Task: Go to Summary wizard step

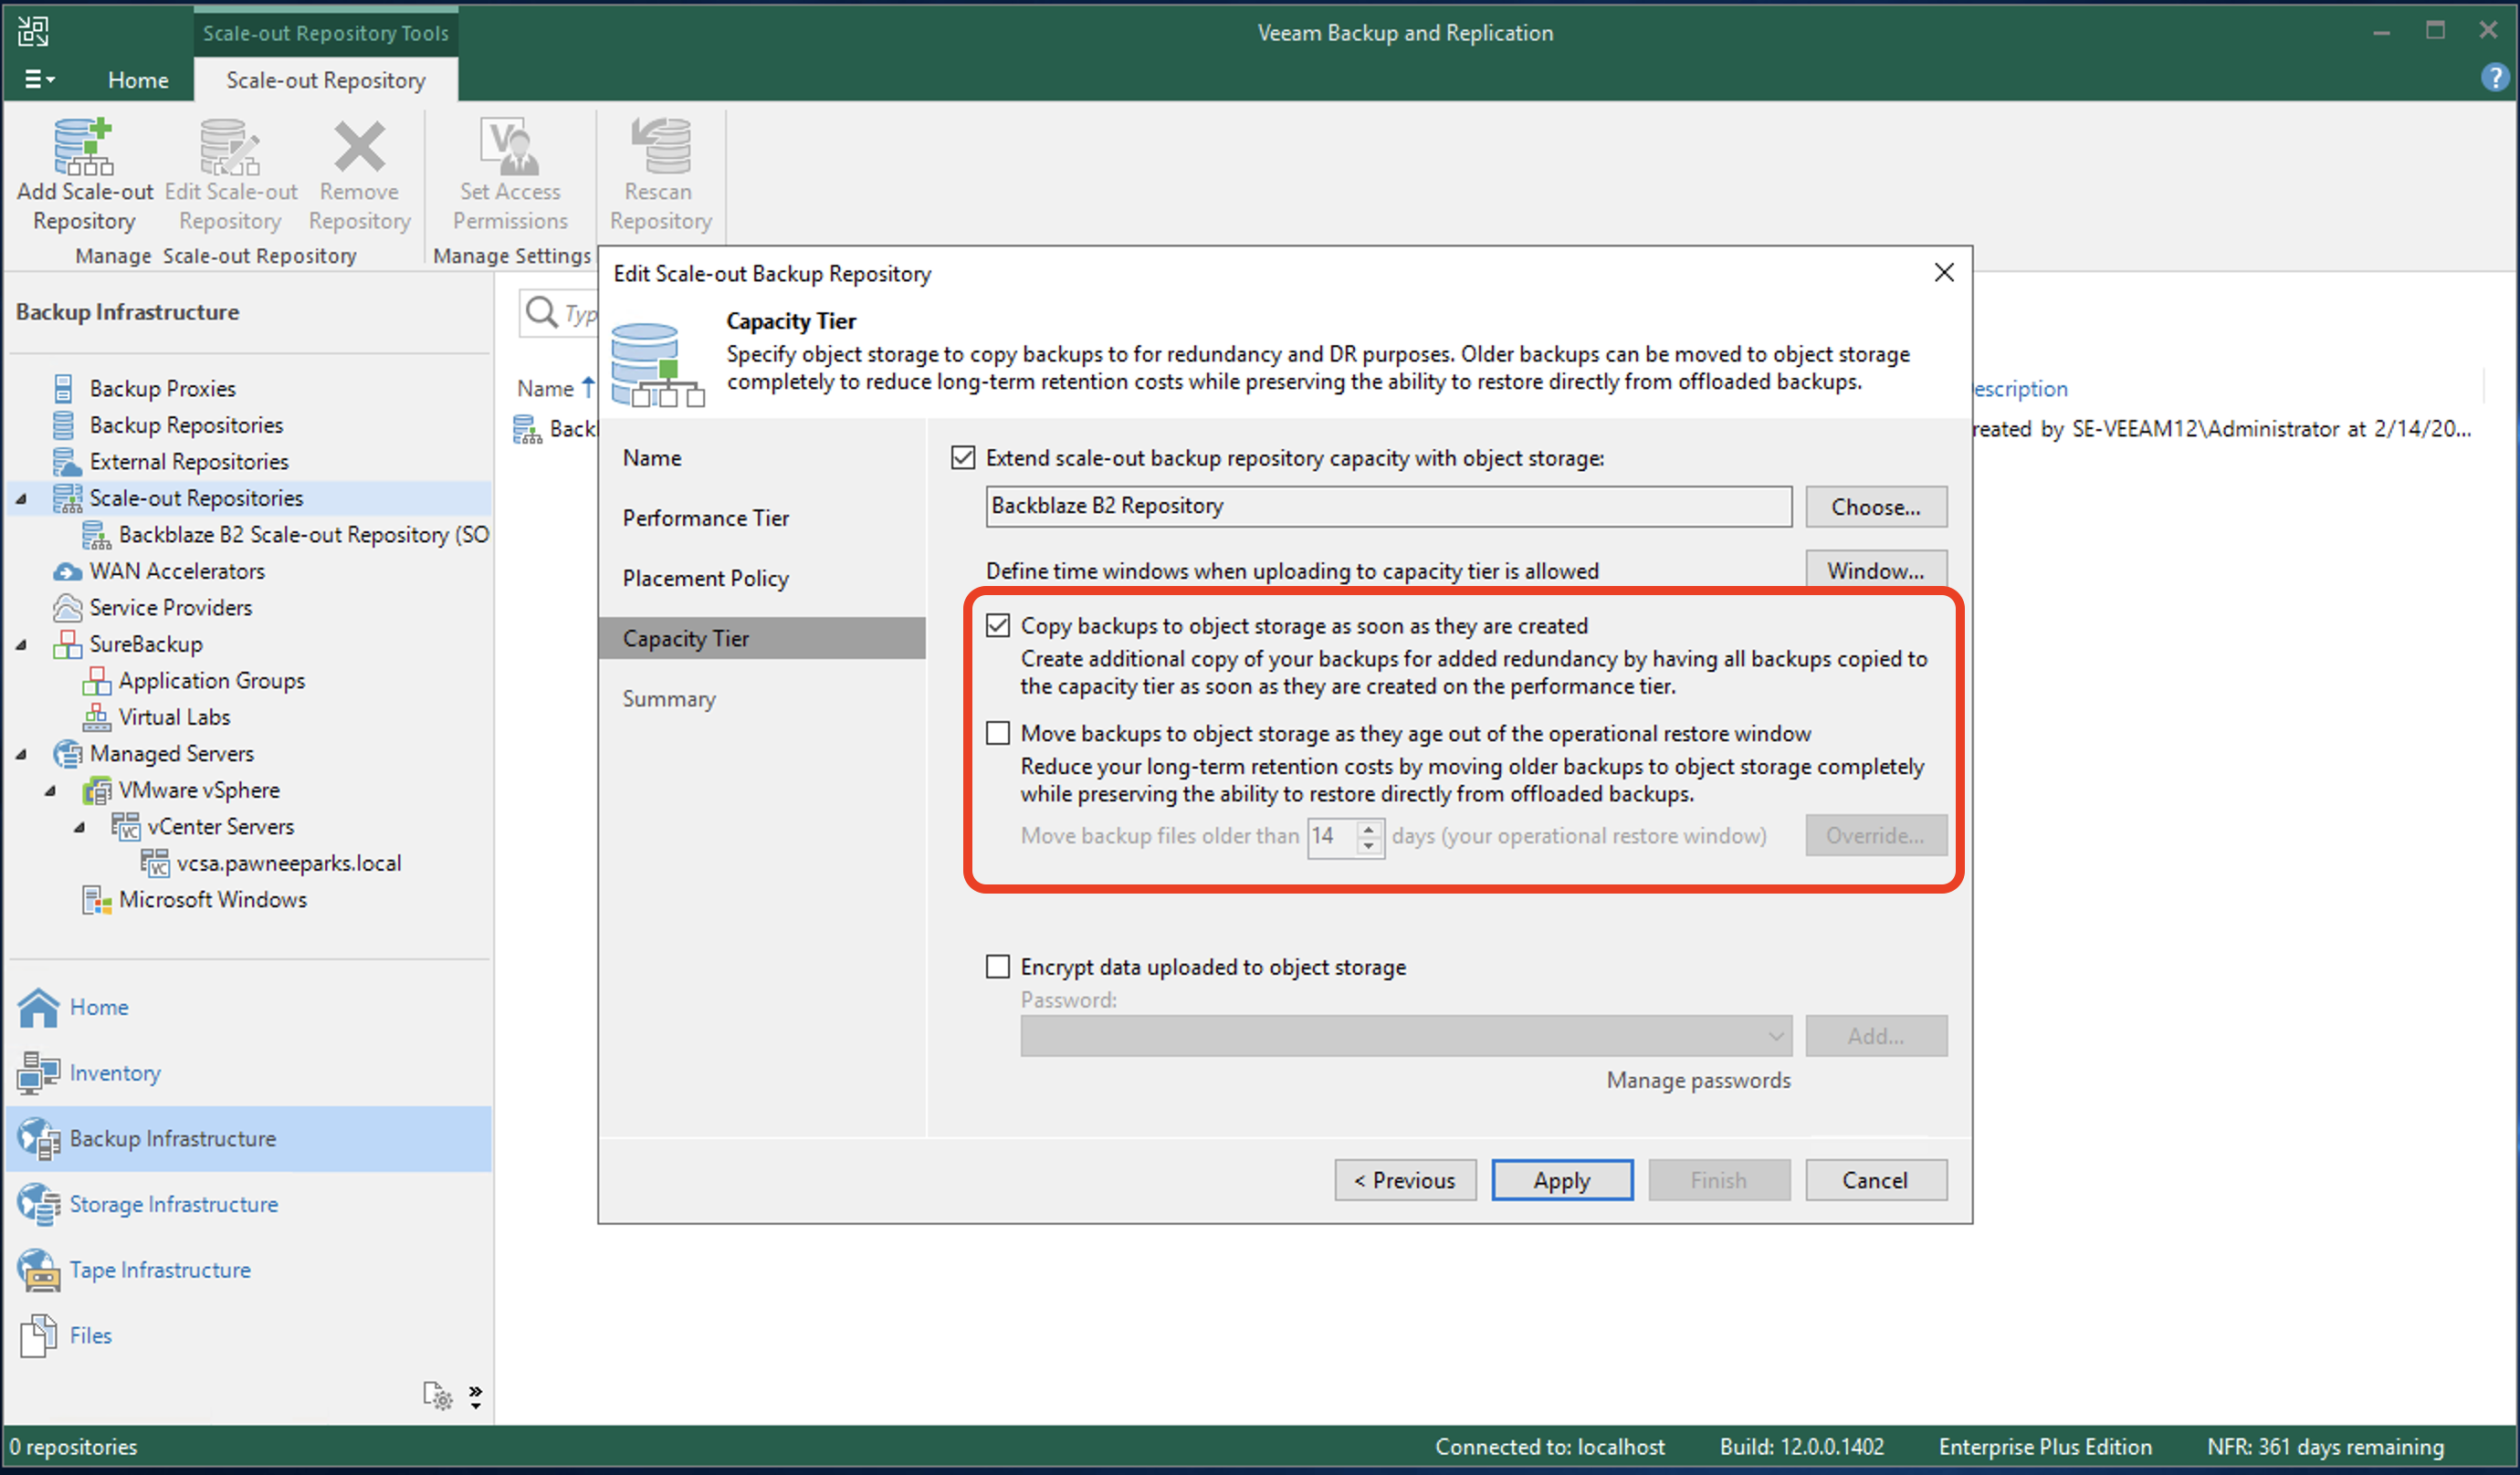Action: (669, 699)
